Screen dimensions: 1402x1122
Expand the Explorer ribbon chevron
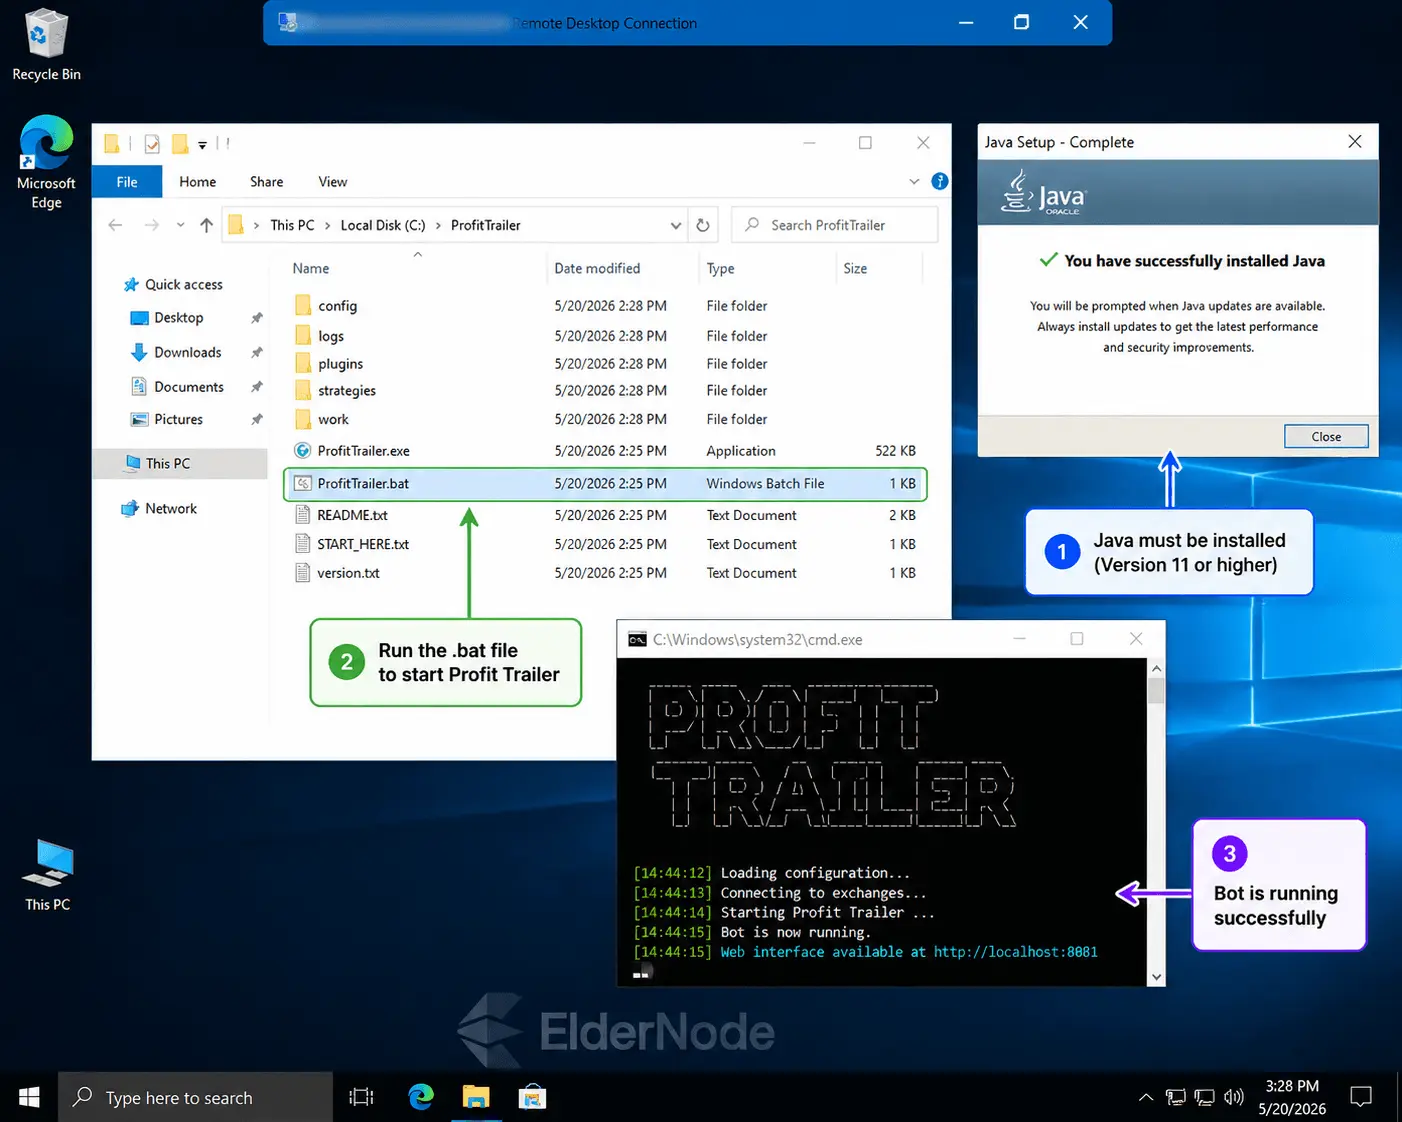(x=914, y=181)
